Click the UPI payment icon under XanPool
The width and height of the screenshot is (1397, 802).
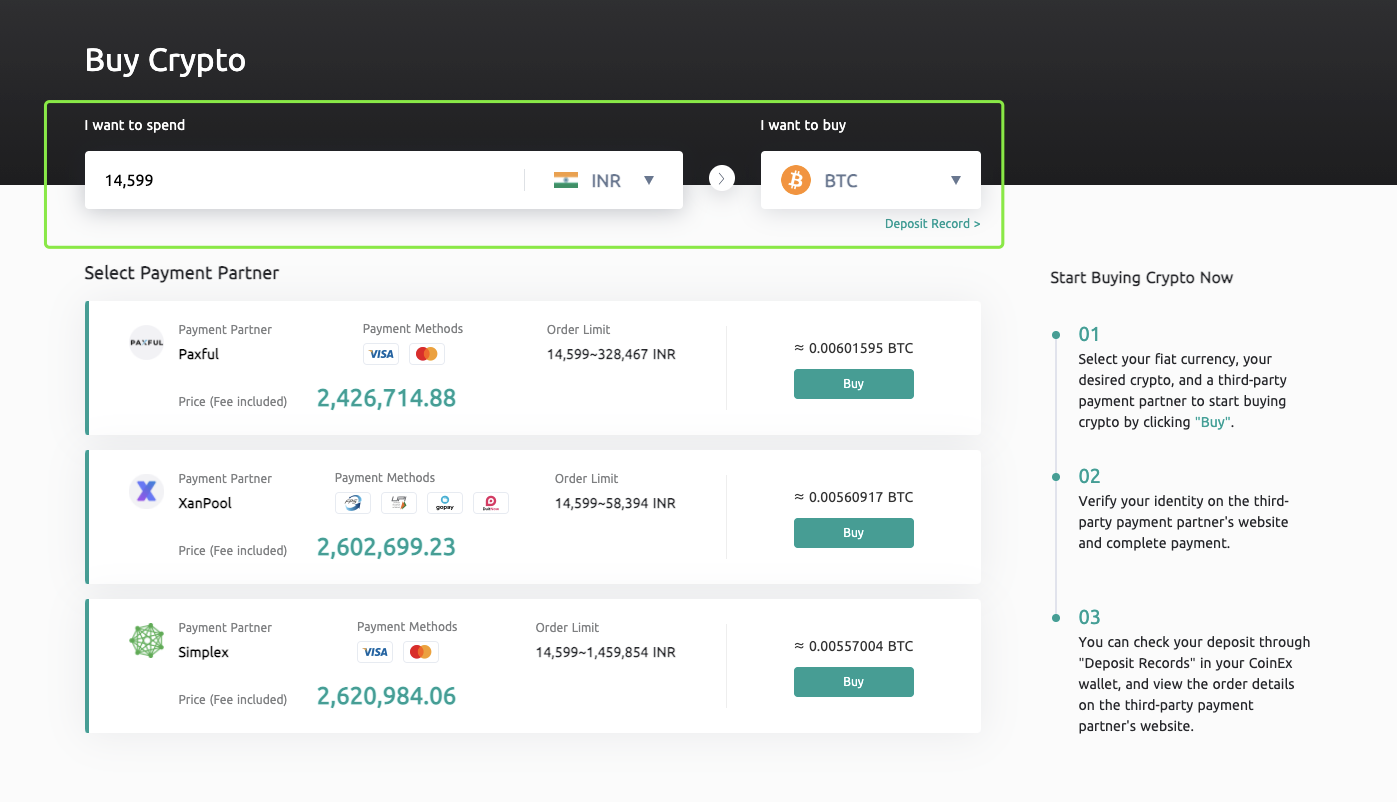coord(398,503)
